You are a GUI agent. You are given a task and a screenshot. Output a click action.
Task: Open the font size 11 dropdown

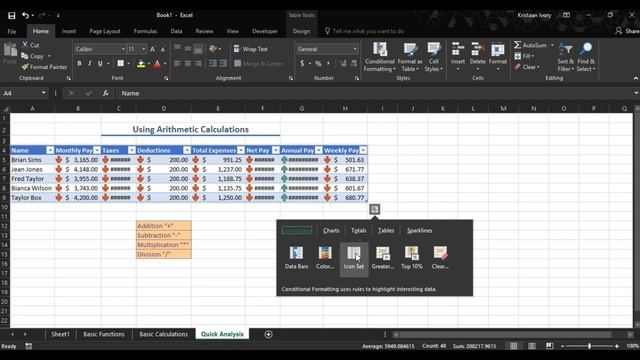pyautogui.click(x=143, y=49)
